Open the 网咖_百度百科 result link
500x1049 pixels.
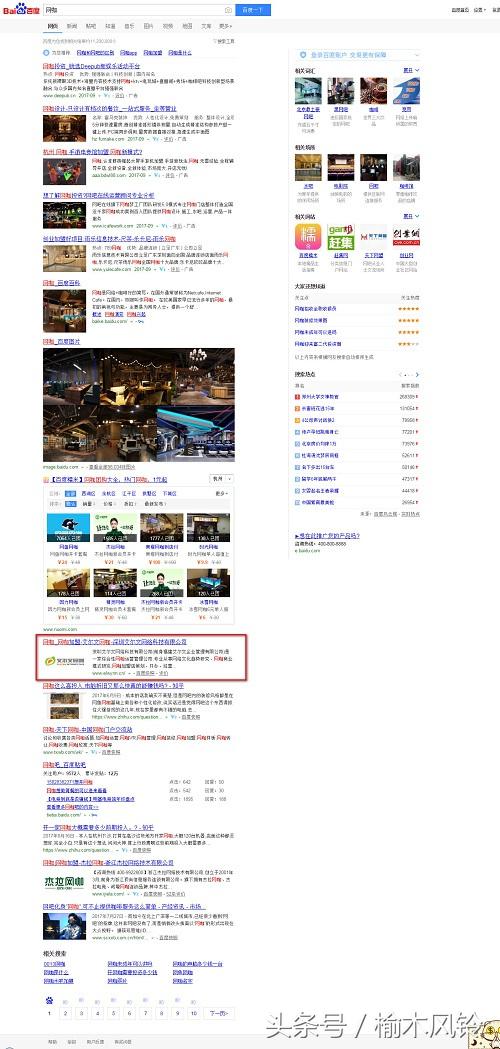click(62, 282)
